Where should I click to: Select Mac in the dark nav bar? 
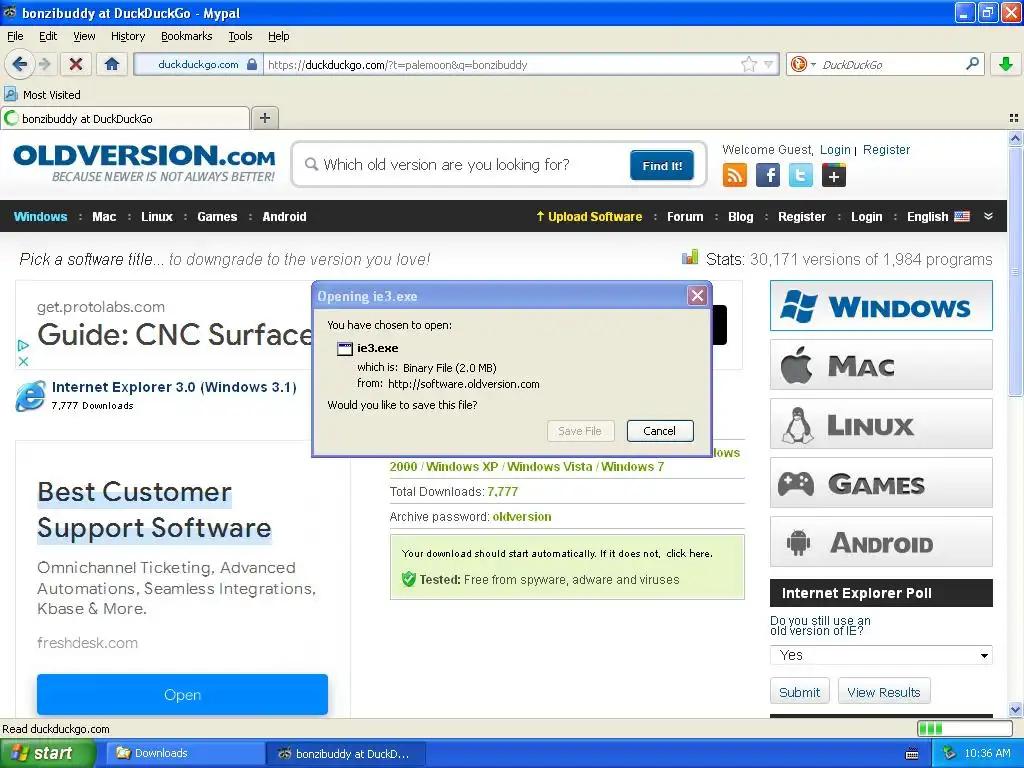point(104,216)
